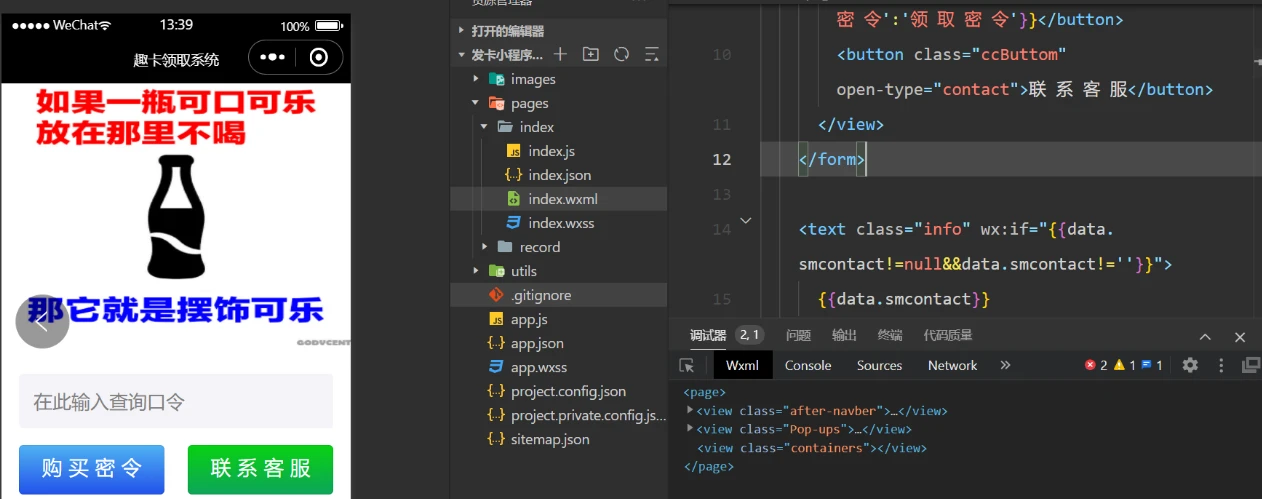Open the 输出 panel tab

pos(845,335)
